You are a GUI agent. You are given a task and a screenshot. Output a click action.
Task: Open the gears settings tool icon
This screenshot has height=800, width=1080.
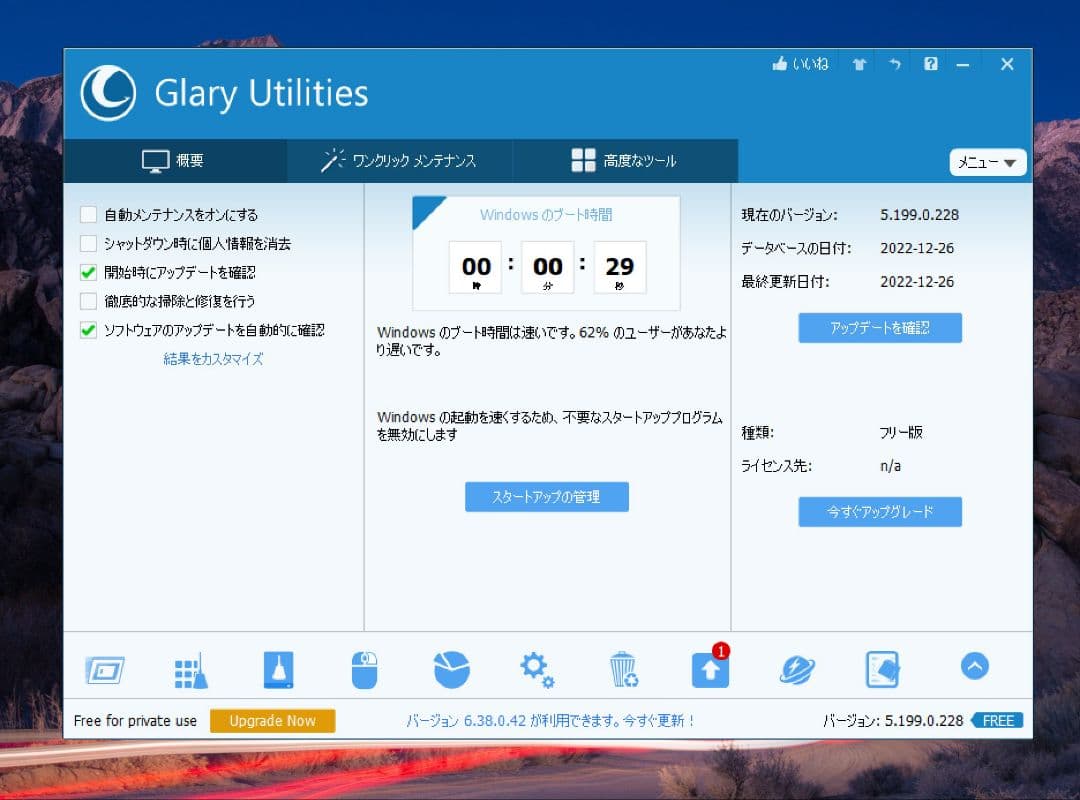pyautogui.click(x=537, y=670)
